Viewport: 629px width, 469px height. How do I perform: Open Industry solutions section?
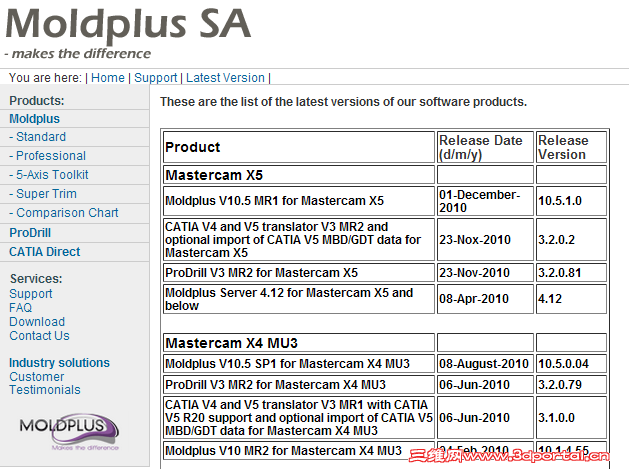pos(60,363)
